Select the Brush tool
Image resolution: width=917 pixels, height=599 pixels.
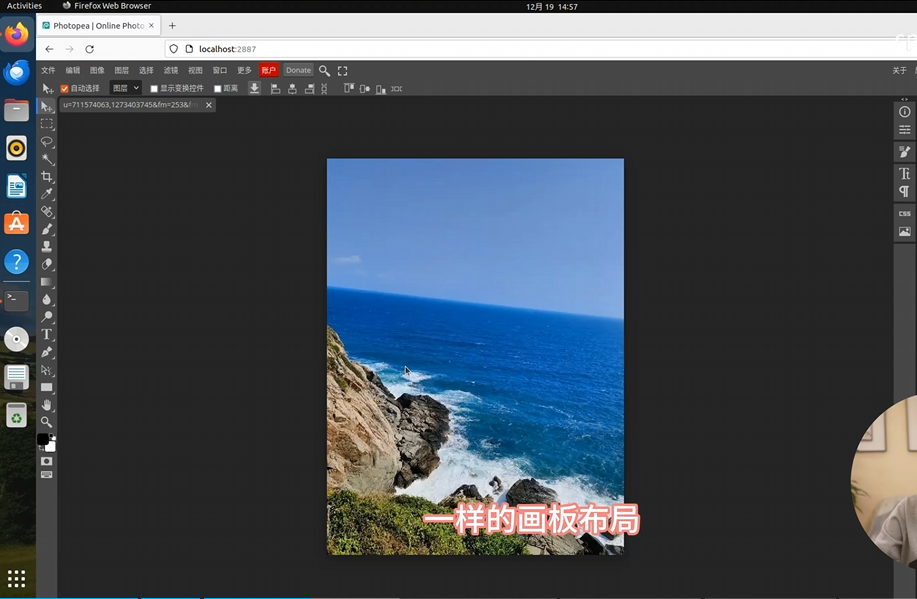pyautogui.click(x=47, y=229)
